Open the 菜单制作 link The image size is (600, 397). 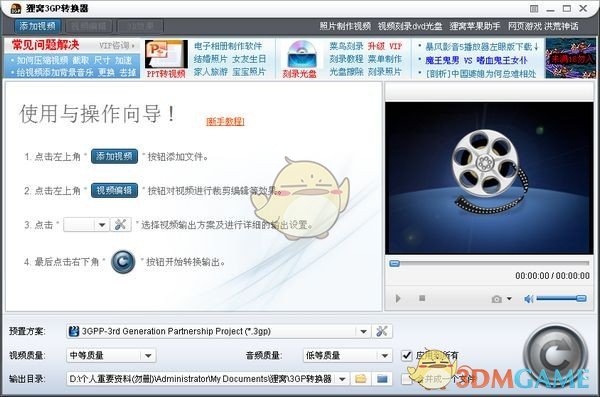coord(385,59)
